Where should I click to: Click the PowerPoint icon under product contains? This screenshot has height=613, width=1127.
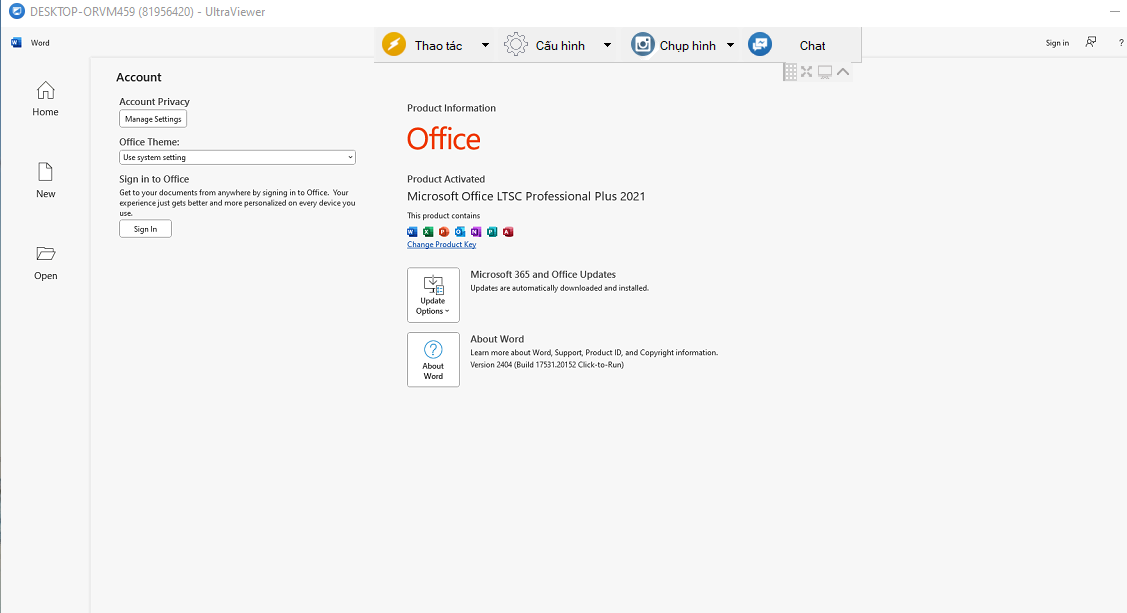[443, 231]
